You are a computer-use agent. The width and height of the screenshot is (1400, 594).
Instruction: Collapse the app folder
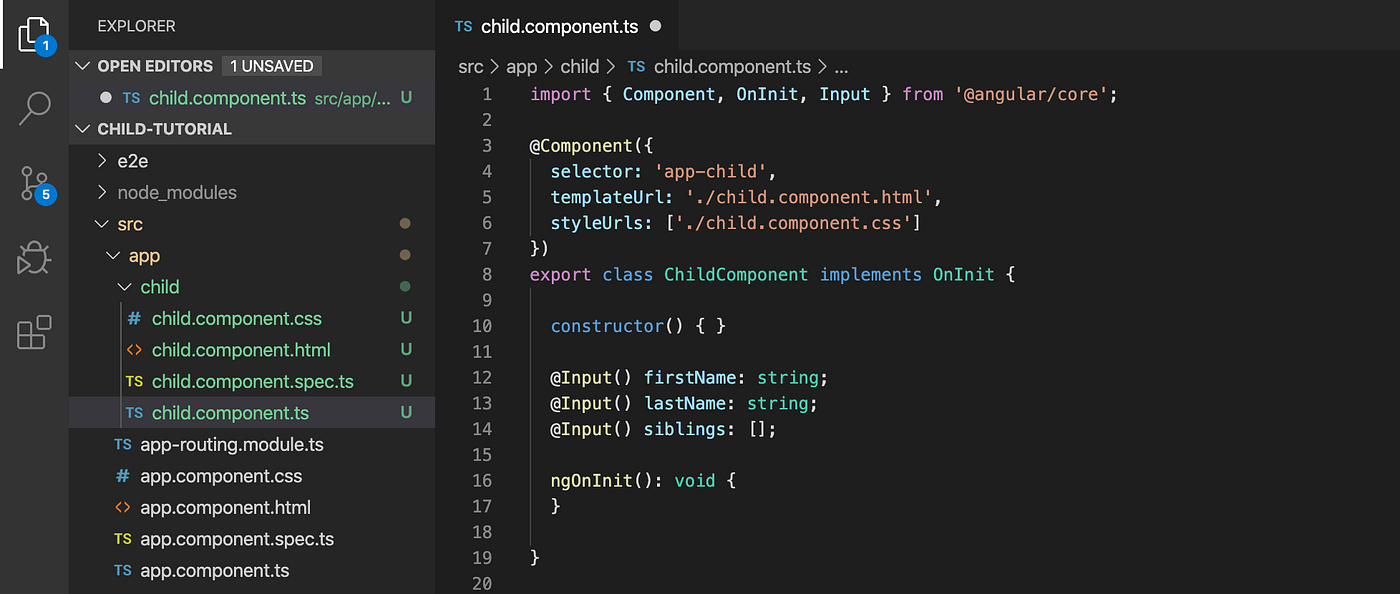[x=251, y=256]
